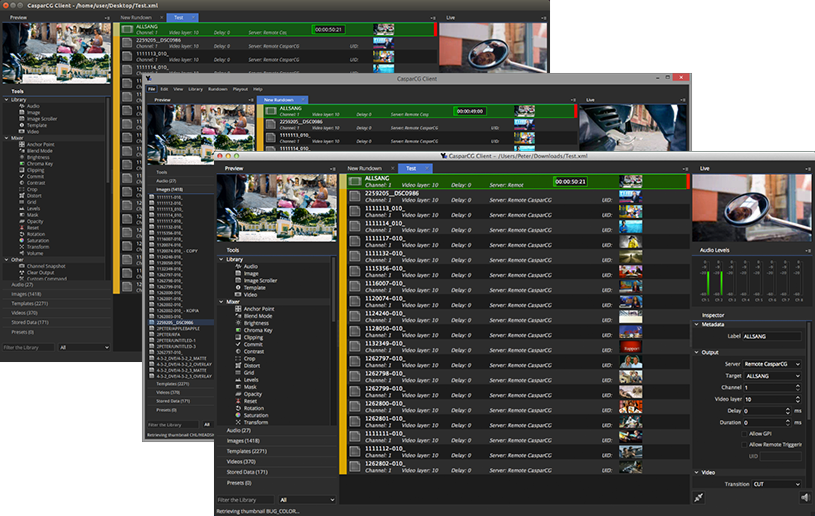Select Reset mixer tool in front window
The width and height of the screenshot is (815, 516).
click(x=246, y=401)
